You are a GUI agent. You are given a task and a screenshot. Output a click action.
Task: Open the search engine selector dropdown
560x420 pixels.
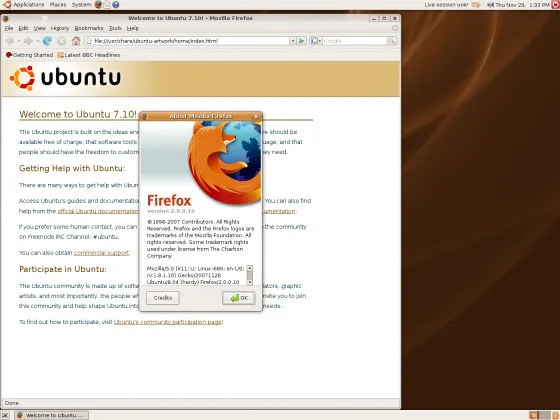(x=316, y=41)
